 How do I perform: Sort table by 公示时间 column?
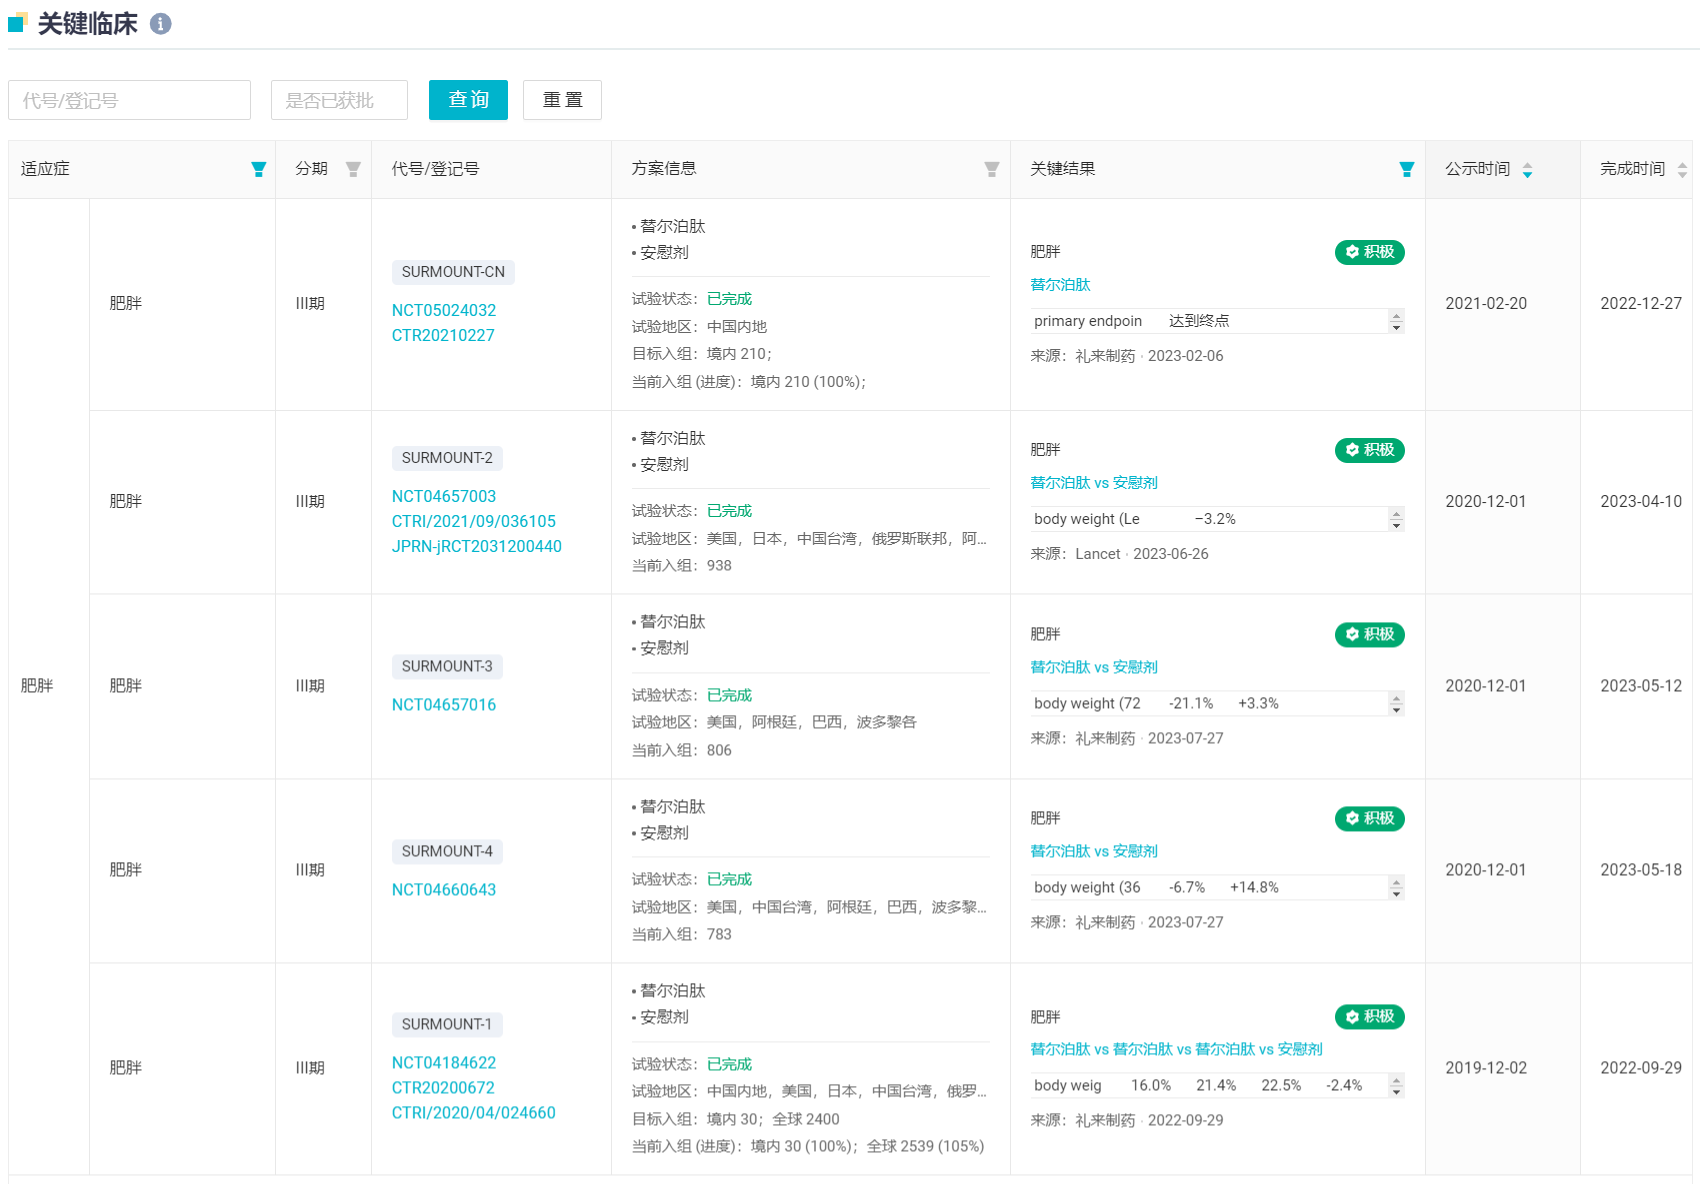1527,170
